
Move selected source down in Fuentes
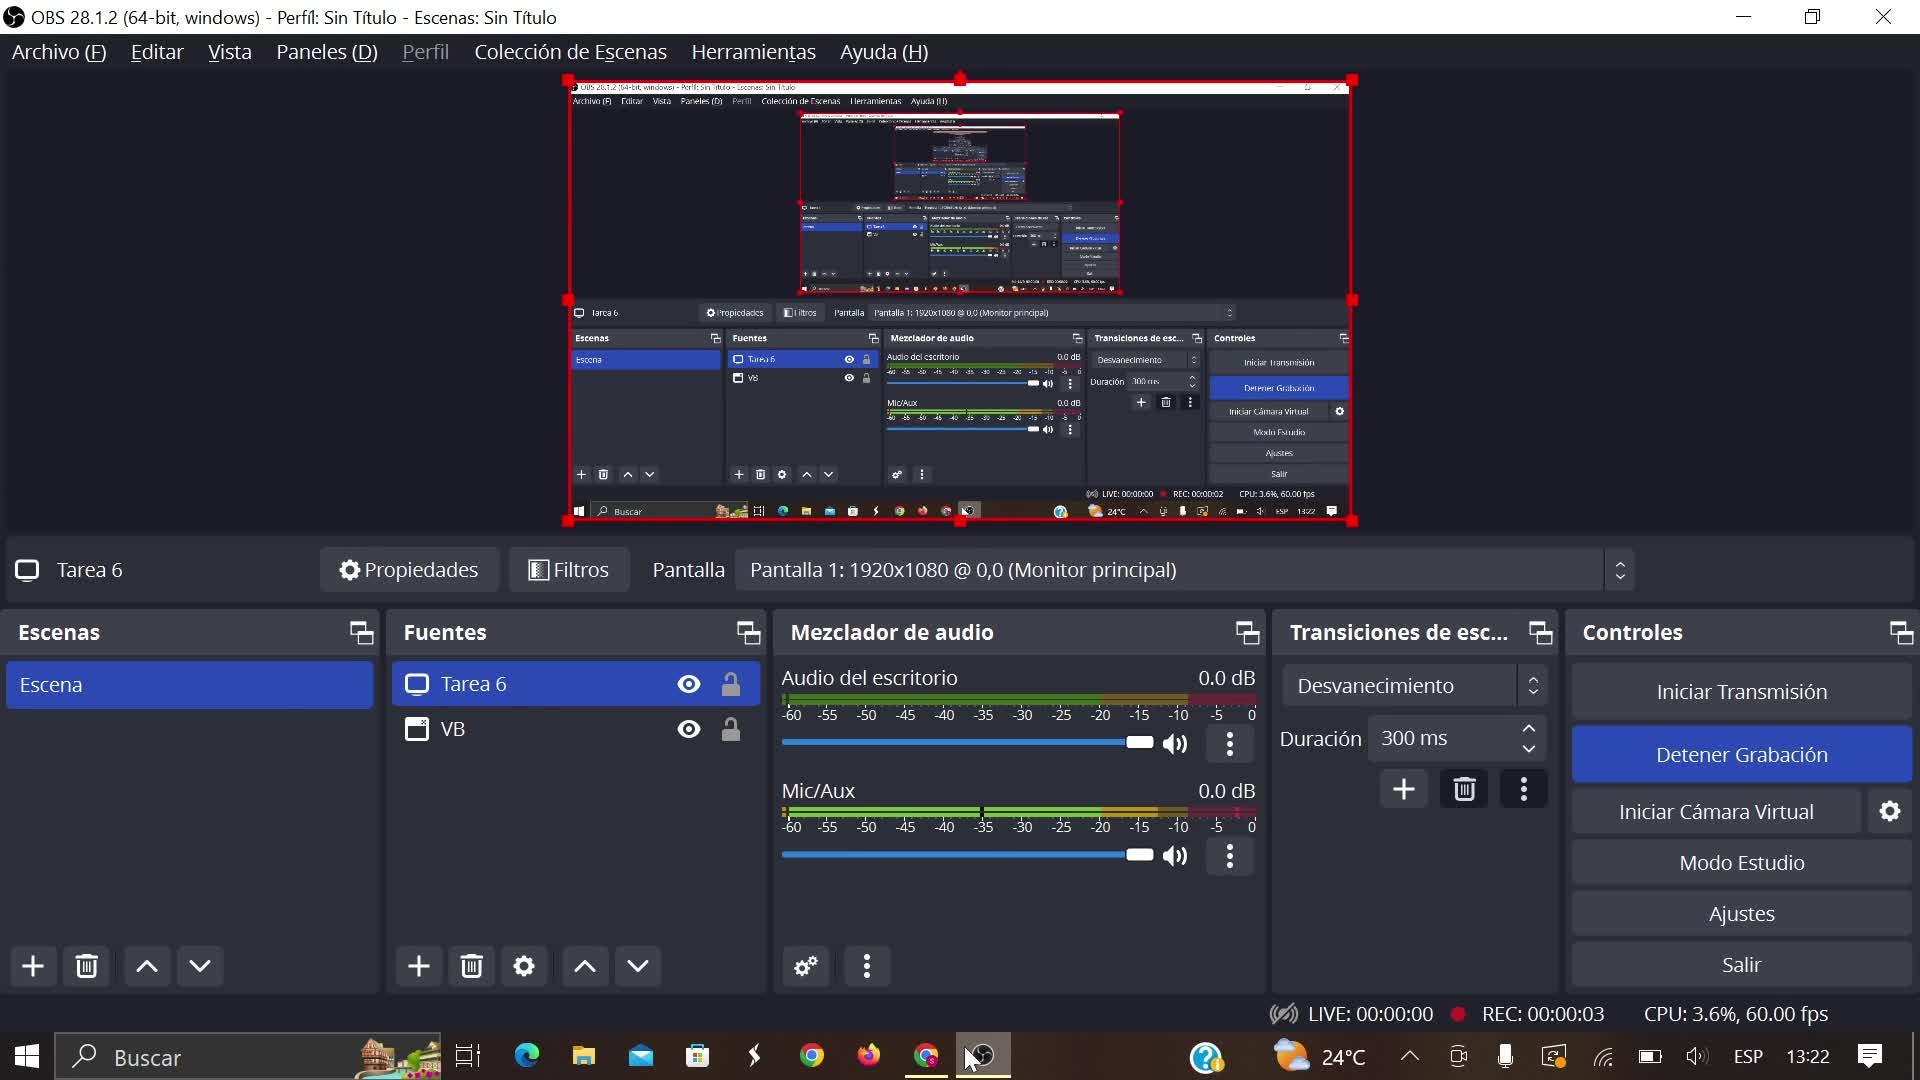tap(638, 966)
